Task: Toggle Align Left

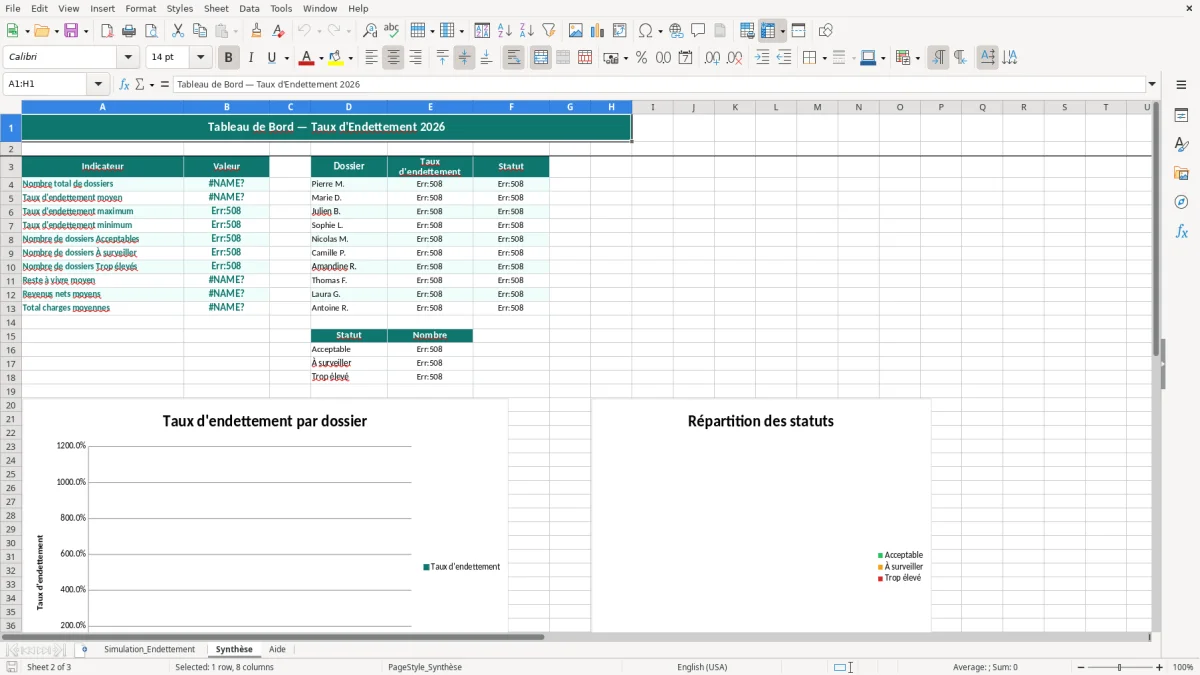Action: 371,58
